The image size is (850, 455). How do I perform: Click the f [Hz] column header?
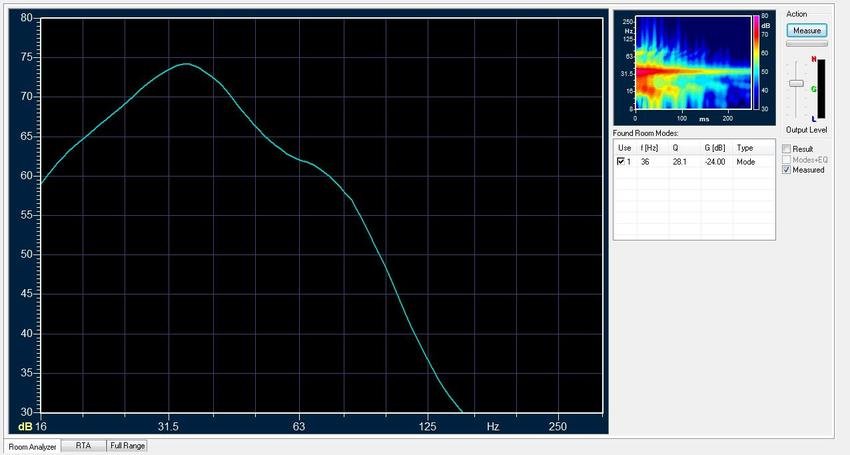click(x=653, y=148)
